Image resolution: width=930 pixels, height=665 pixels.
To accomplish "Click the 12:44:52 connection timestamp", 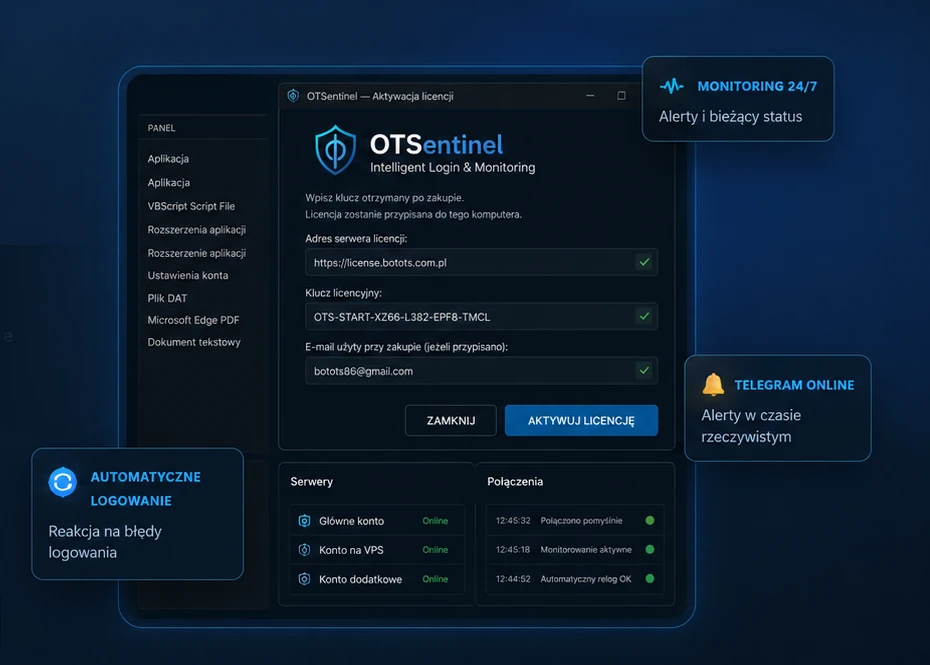I will 513,578.
